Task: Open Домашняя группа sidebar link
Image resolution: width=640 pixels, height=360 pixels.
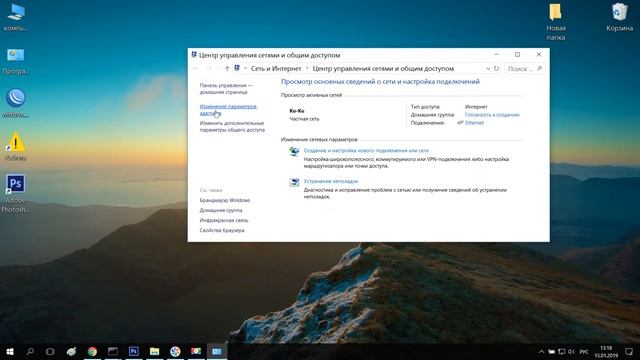Action: [x=221, y=210]
